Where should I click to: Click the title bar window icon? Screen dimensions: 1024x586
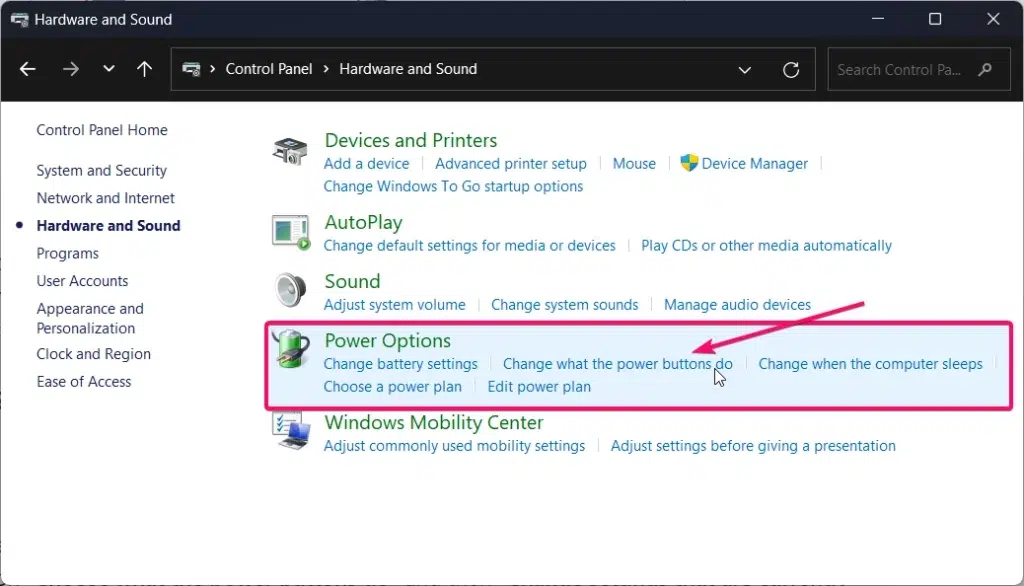20,20
